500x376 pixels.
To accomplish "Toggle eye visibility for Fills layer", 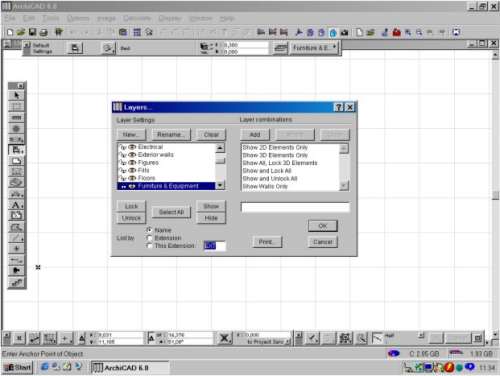I will [x=132, y=170].
